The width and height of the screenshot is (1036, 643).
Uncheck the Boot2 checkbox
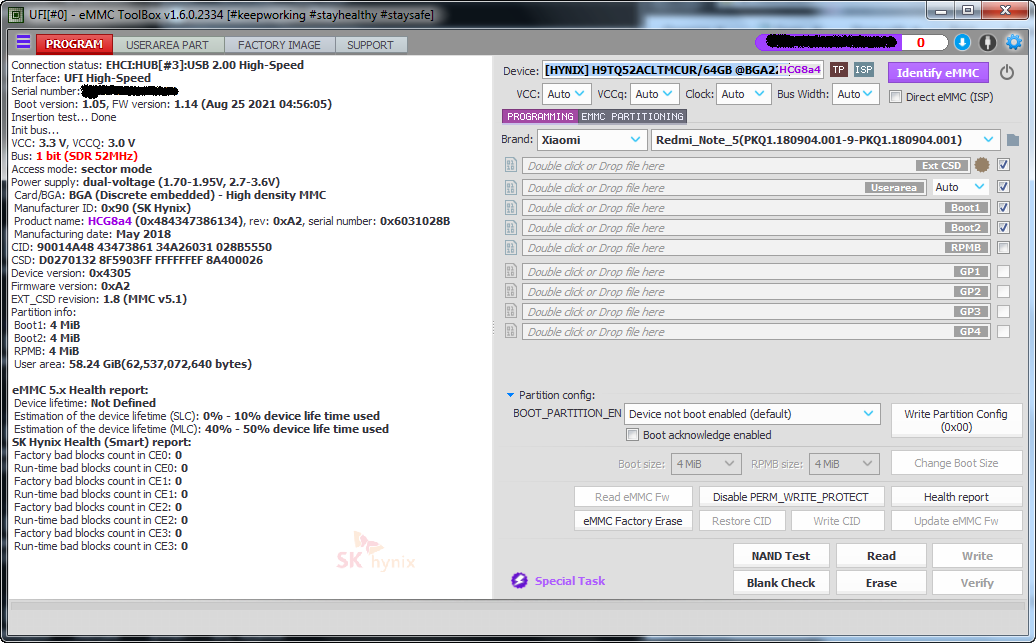click(1004, 228)
